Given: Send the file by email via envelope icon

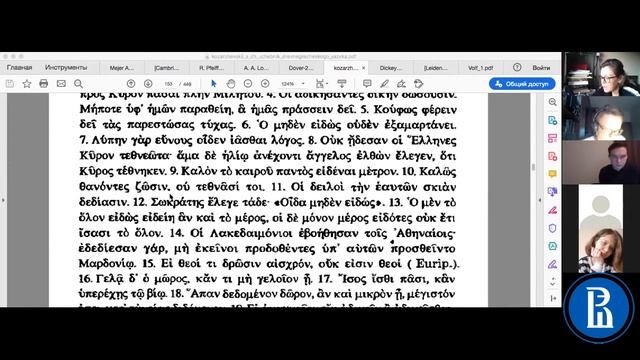Looking at the screenshot, I should [61, 84].
